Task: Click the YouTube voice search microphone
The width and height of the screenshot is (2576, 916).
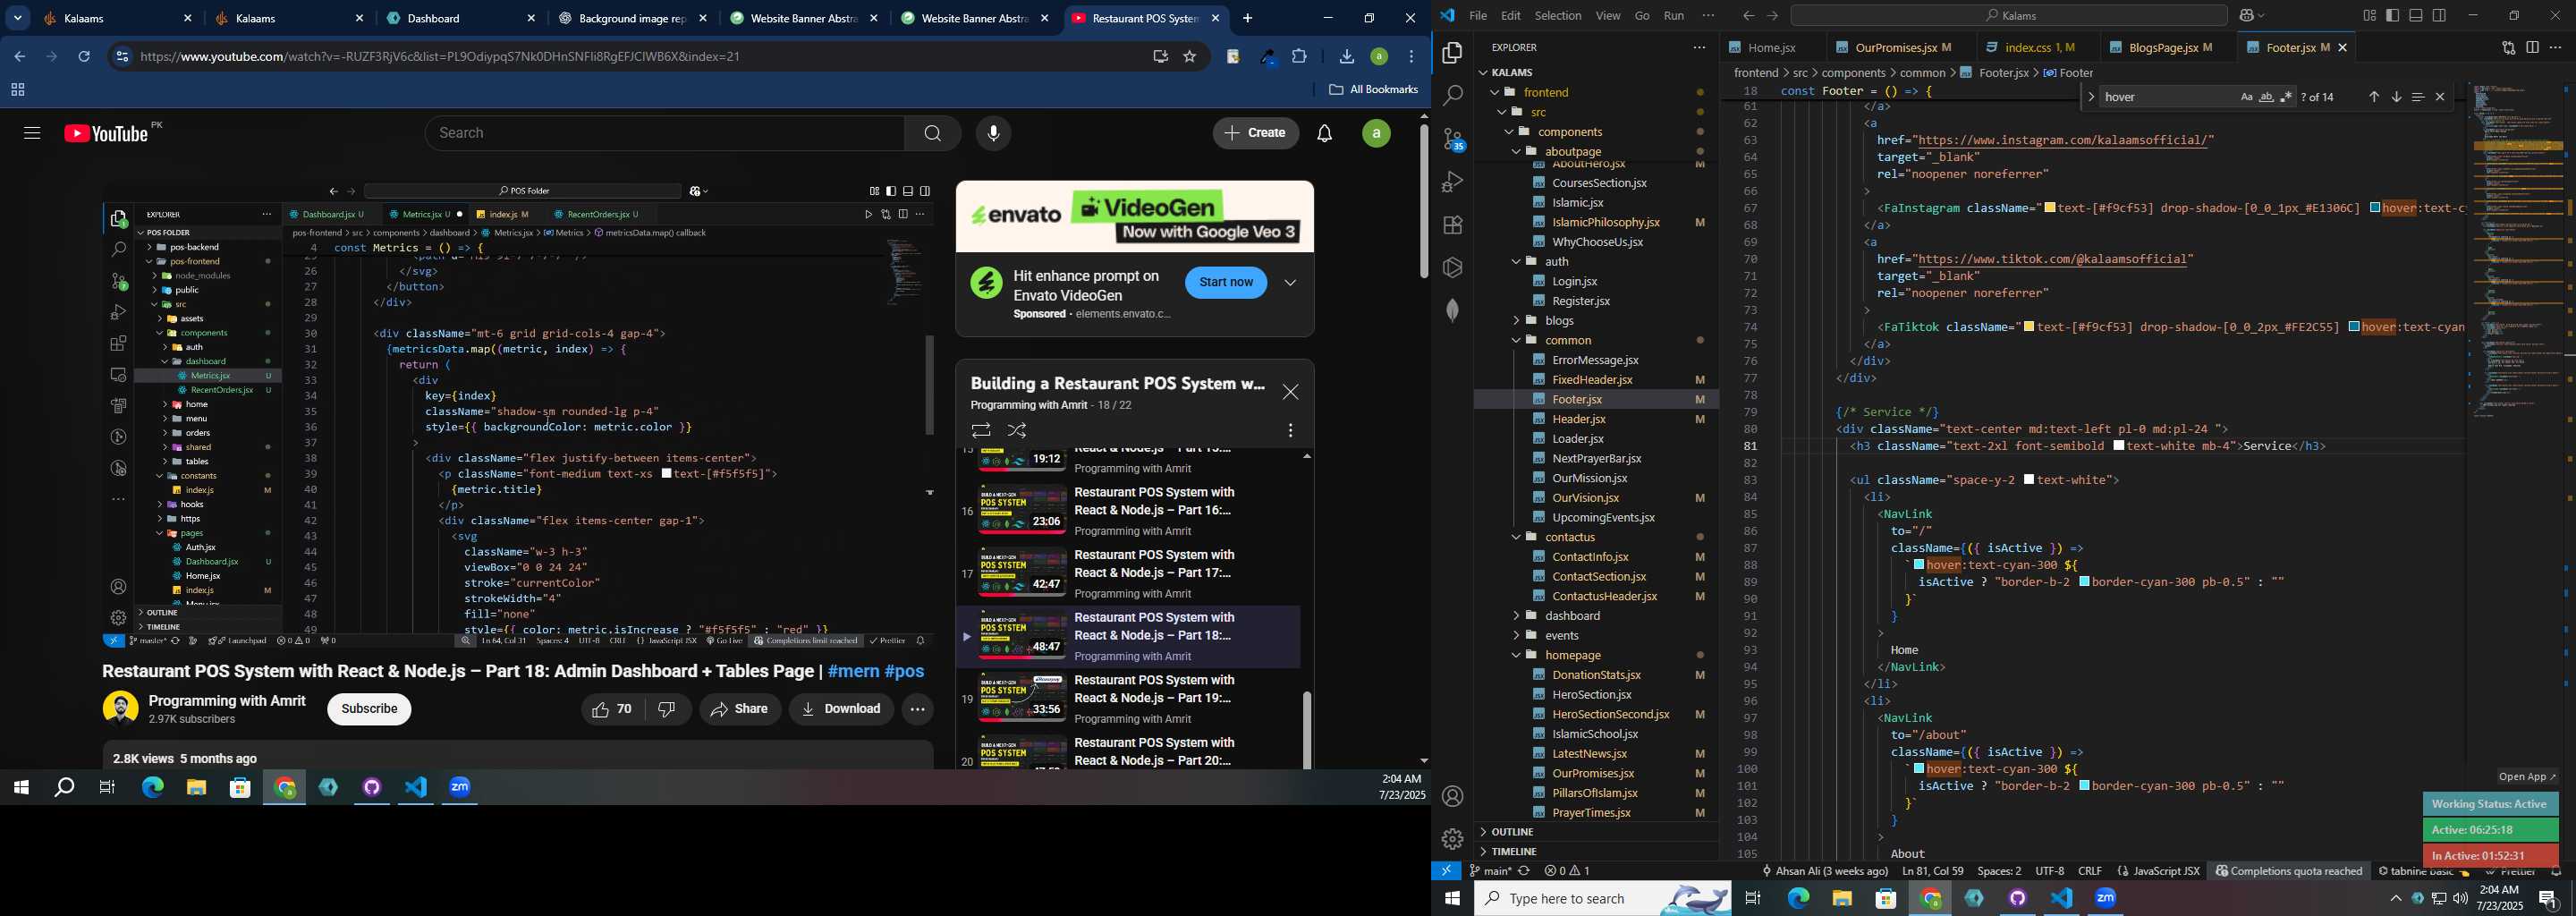Action: (993, 133)
